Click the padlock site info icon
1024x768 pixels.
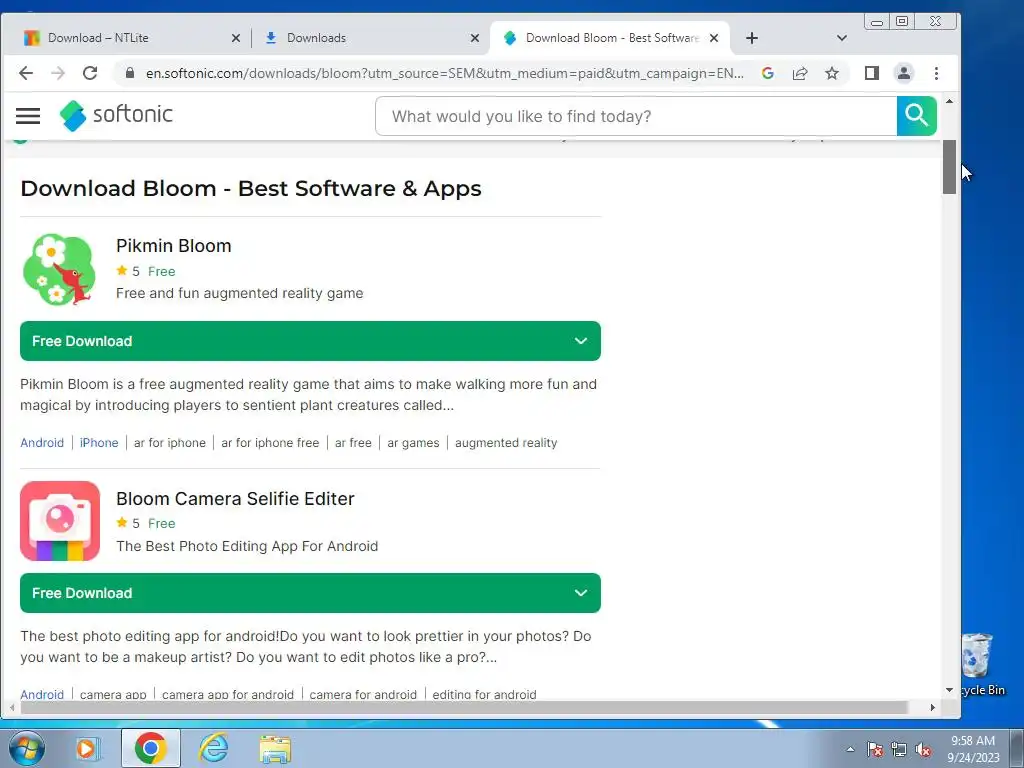pos(130,73)
